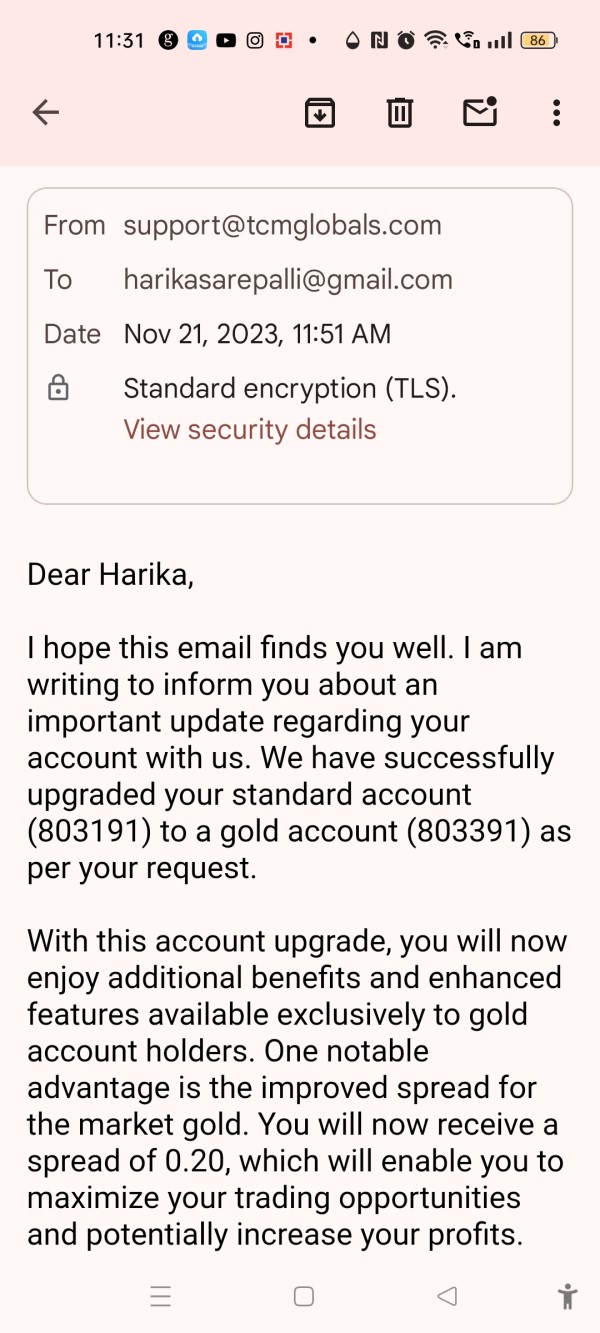Tap the battery indicator in status bar

539,41
